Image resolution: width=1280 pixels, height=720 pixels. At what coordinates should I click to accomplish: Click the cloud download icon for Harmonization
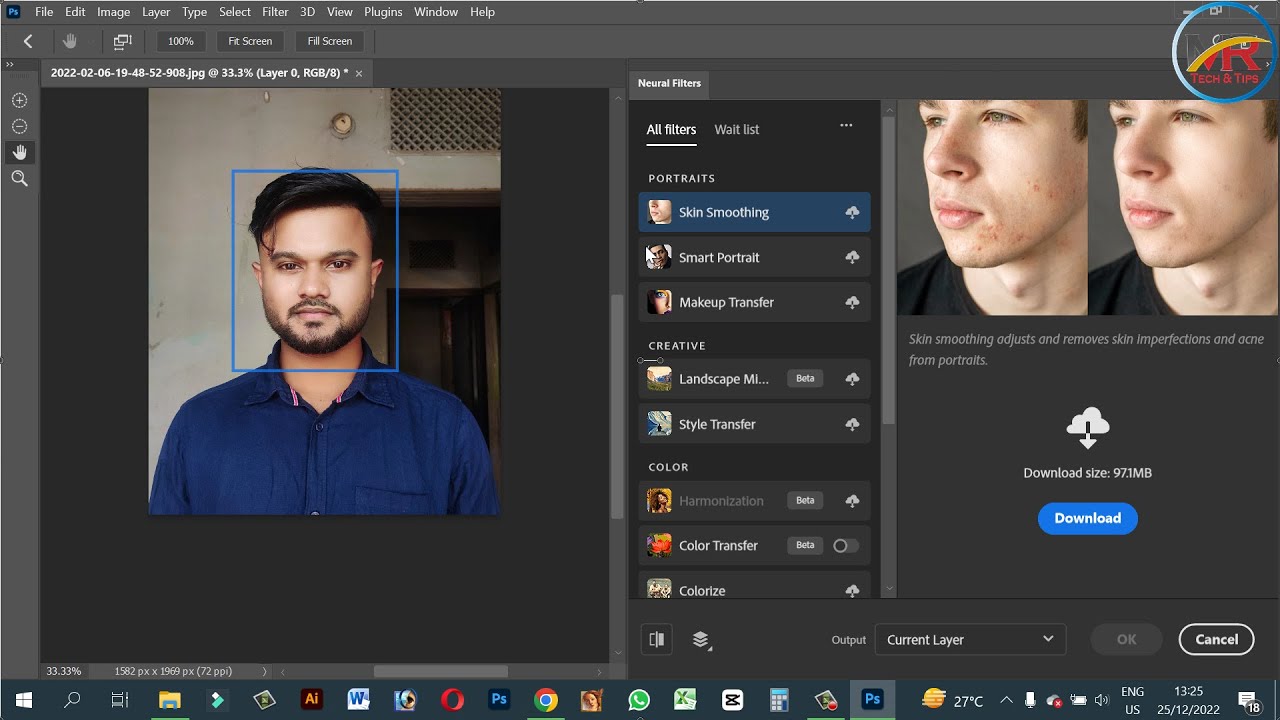click(x=852, y=500)
